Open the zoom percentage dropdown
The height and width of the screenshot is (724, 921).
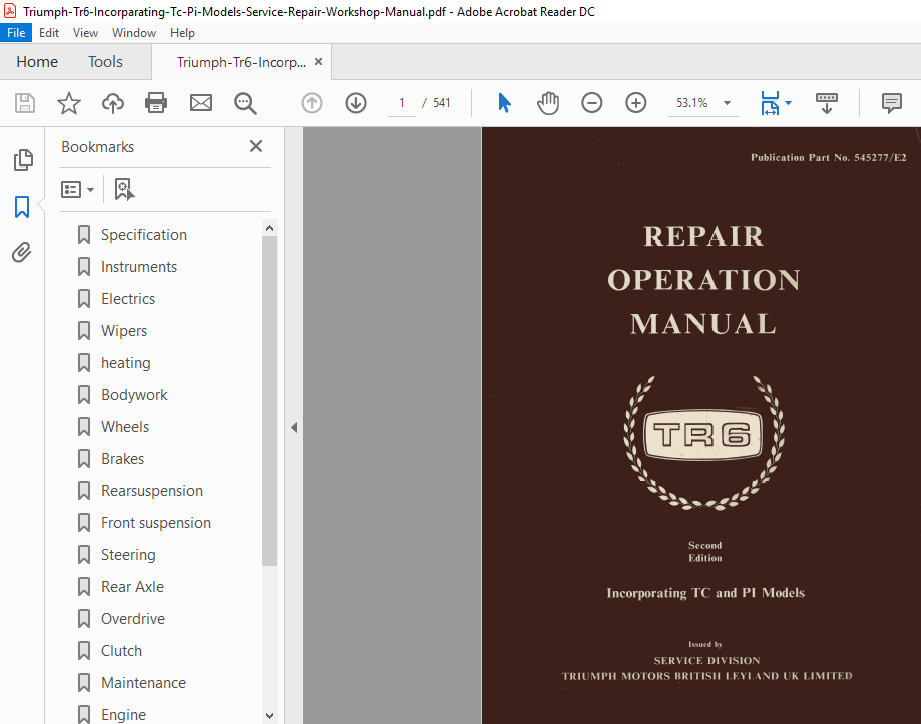coord(727,103)
